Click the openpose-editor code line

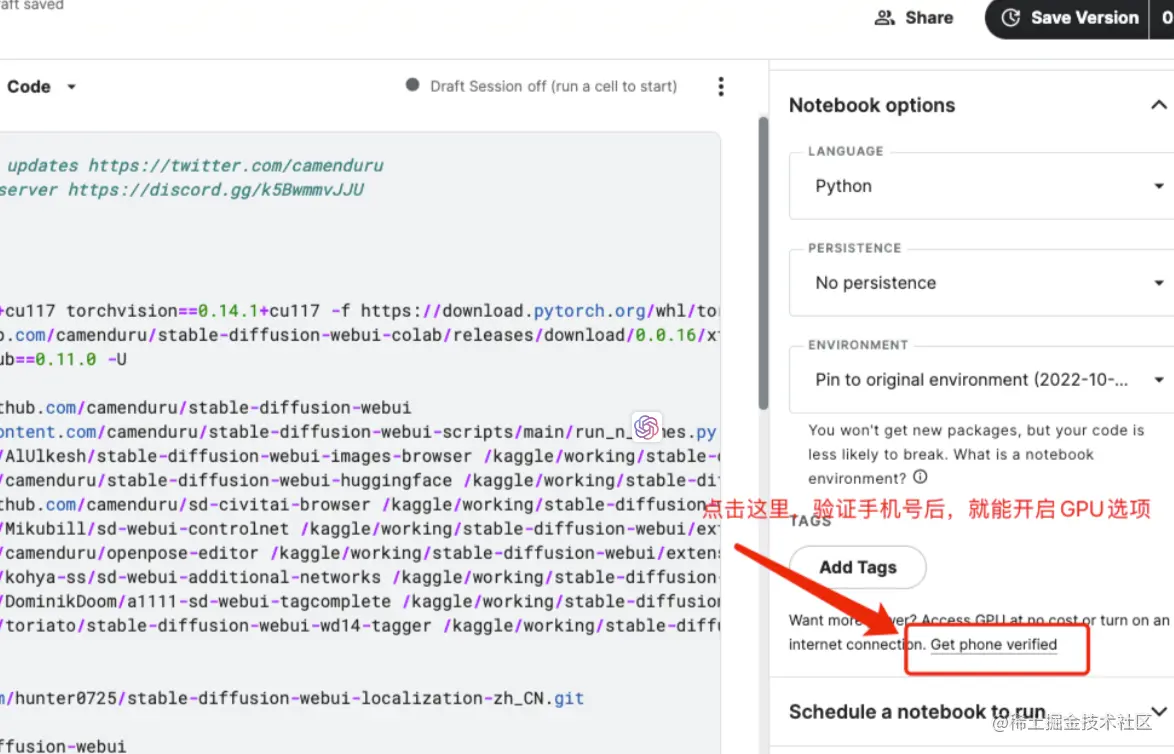[x=359, y=553]
